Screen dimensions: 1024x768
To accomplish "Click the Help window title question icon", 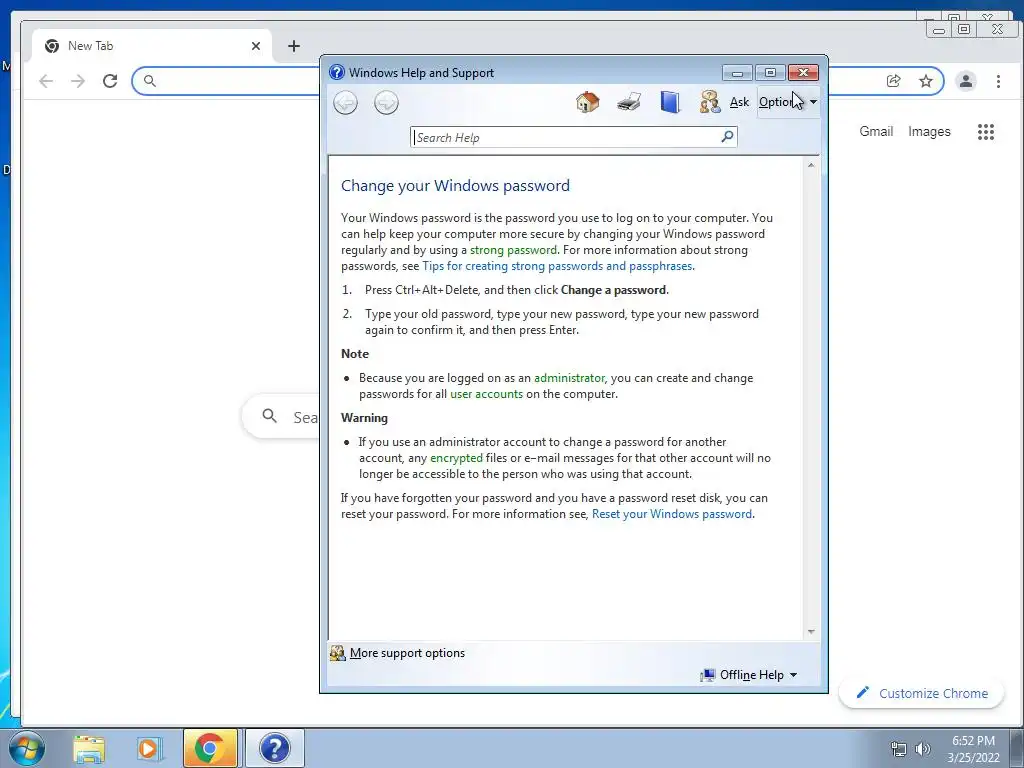I will coord(336,72).
